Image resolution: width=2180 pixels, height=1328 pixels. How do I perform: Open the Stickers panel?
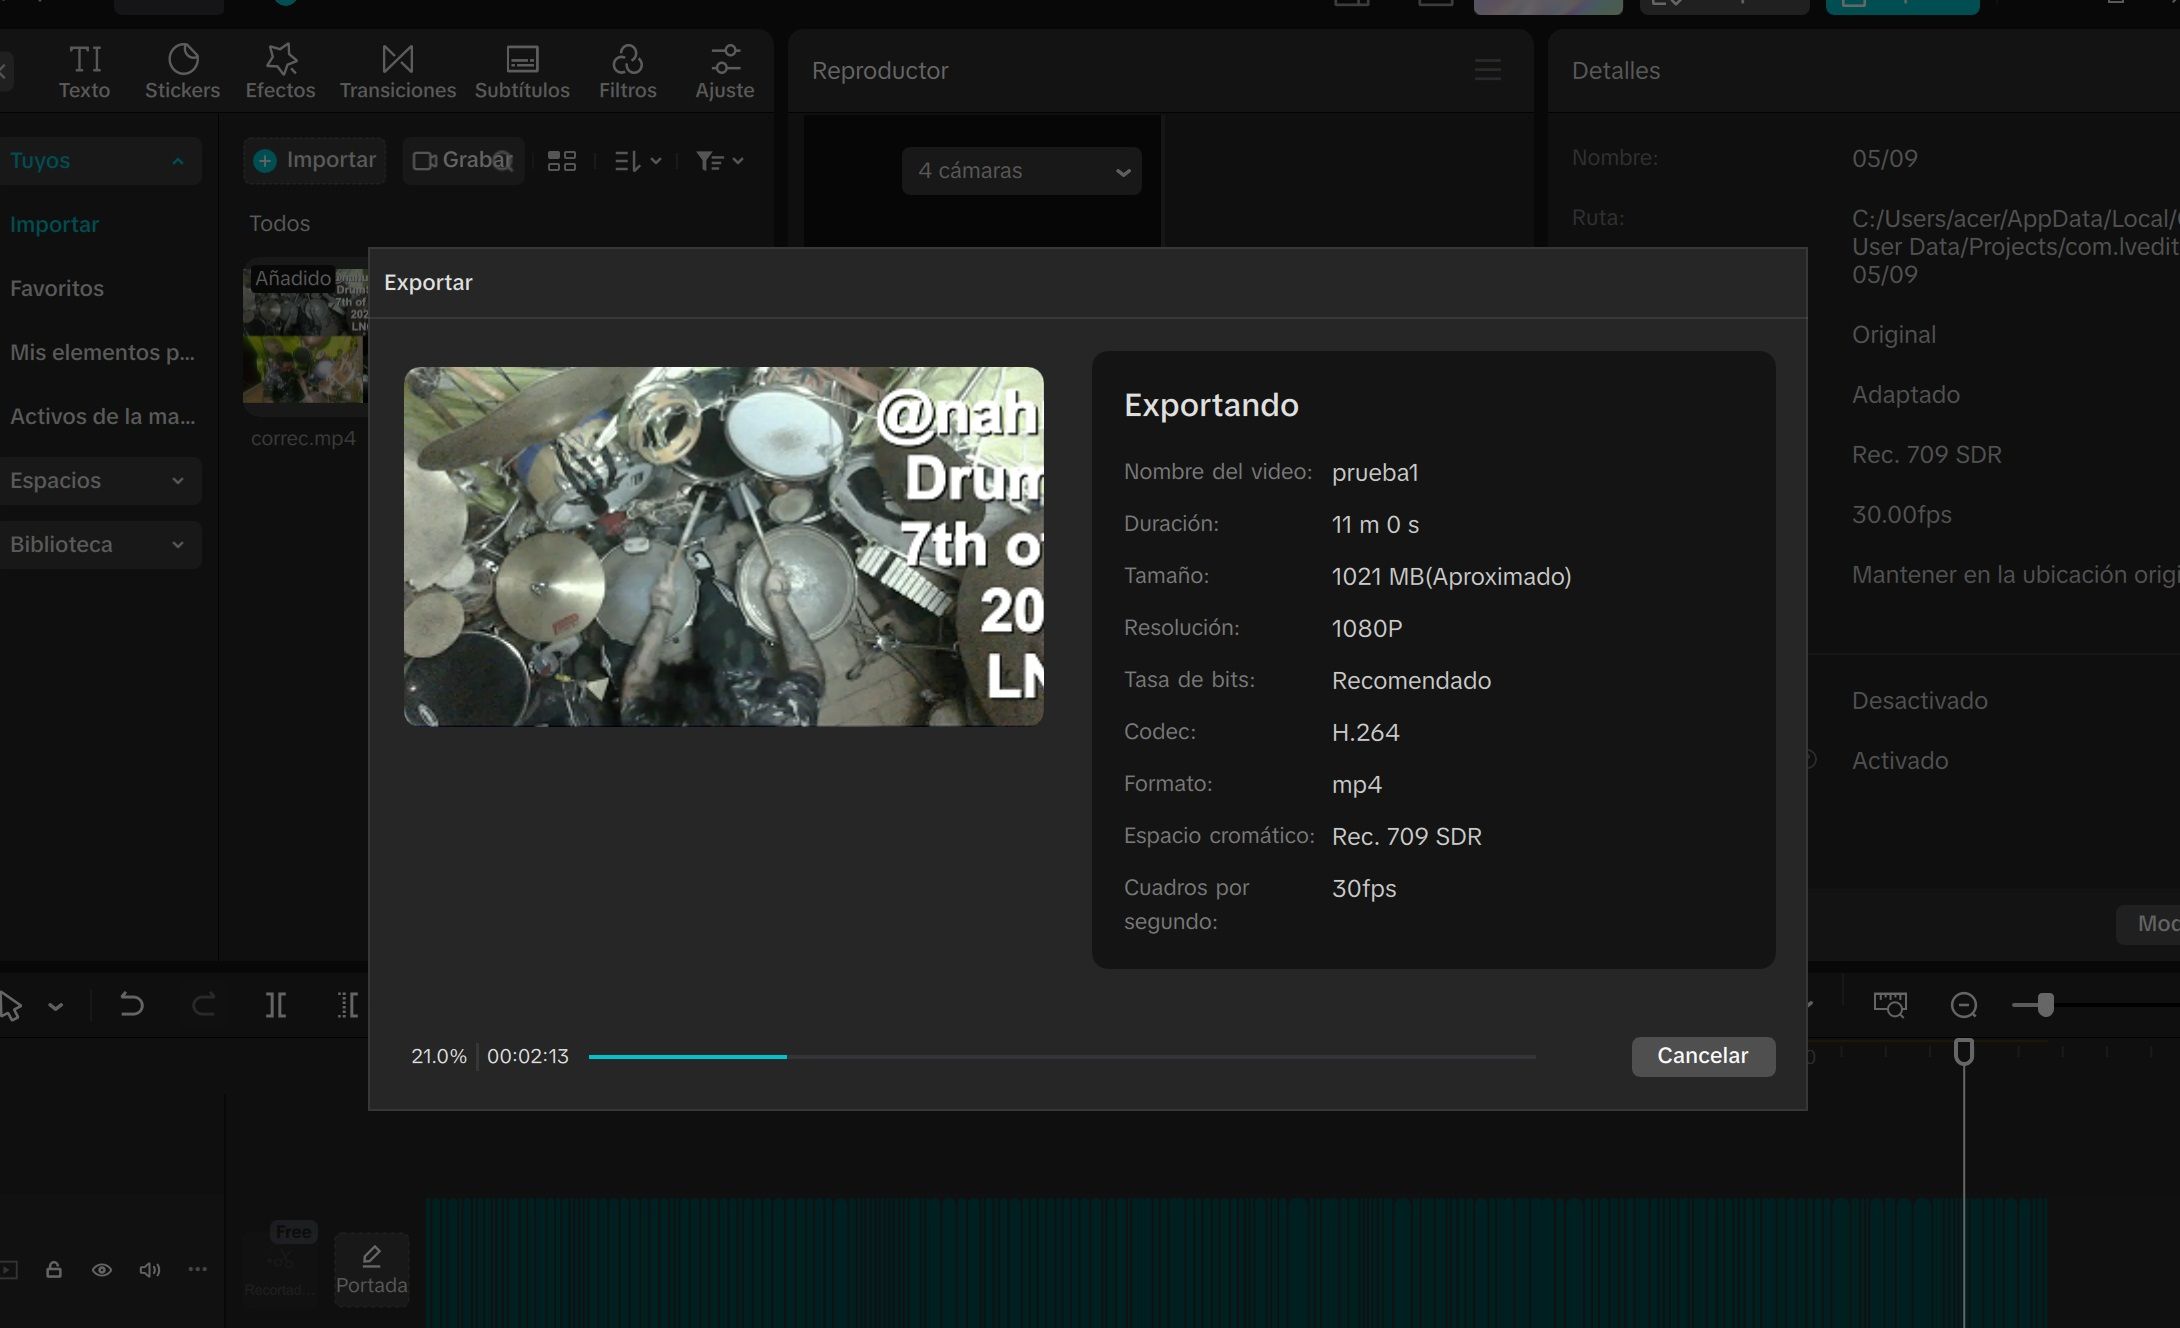click(182, 71)
